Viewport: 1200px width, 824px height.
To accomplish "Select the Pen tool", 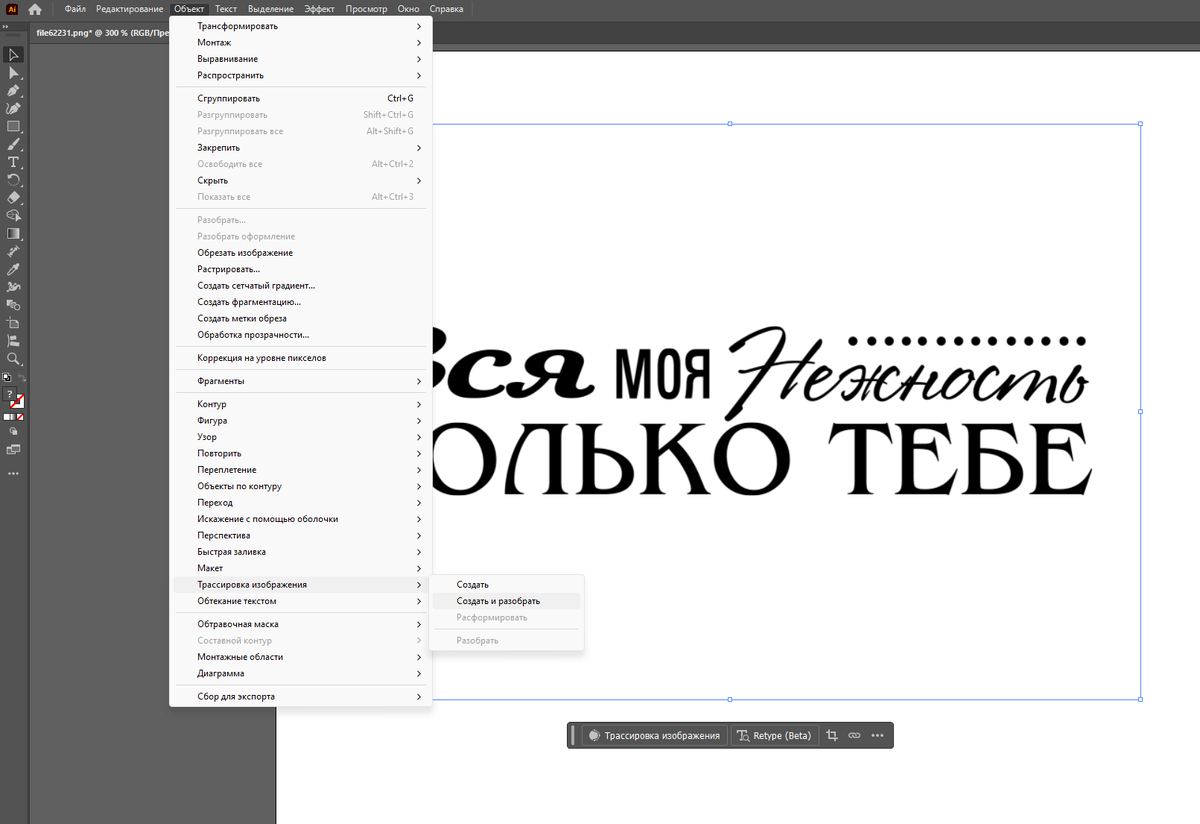I will click(13, 91).
